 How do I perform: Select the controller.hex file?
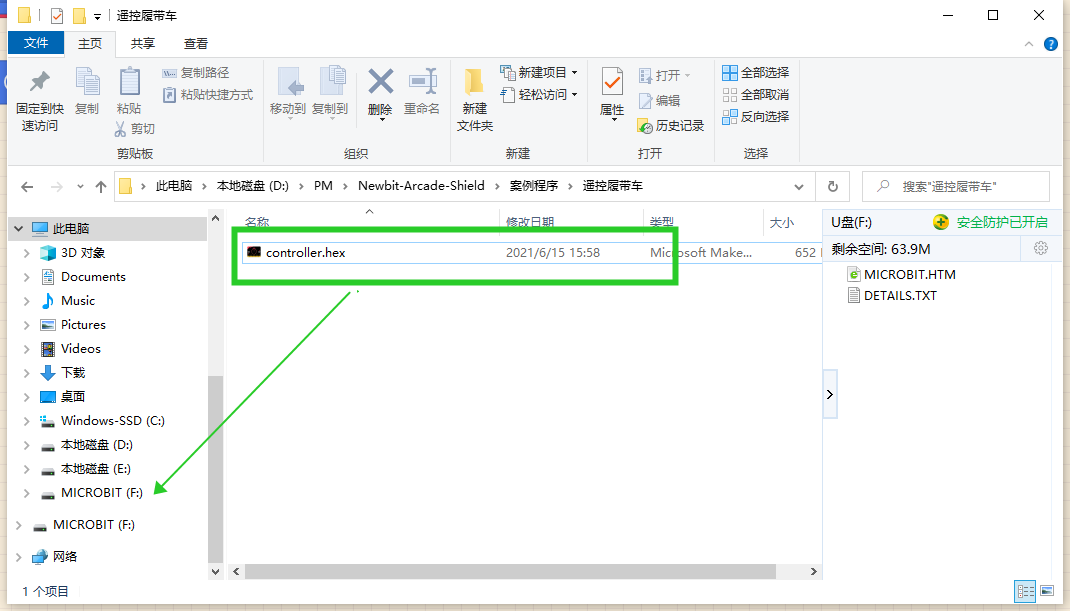pos(306,253)
